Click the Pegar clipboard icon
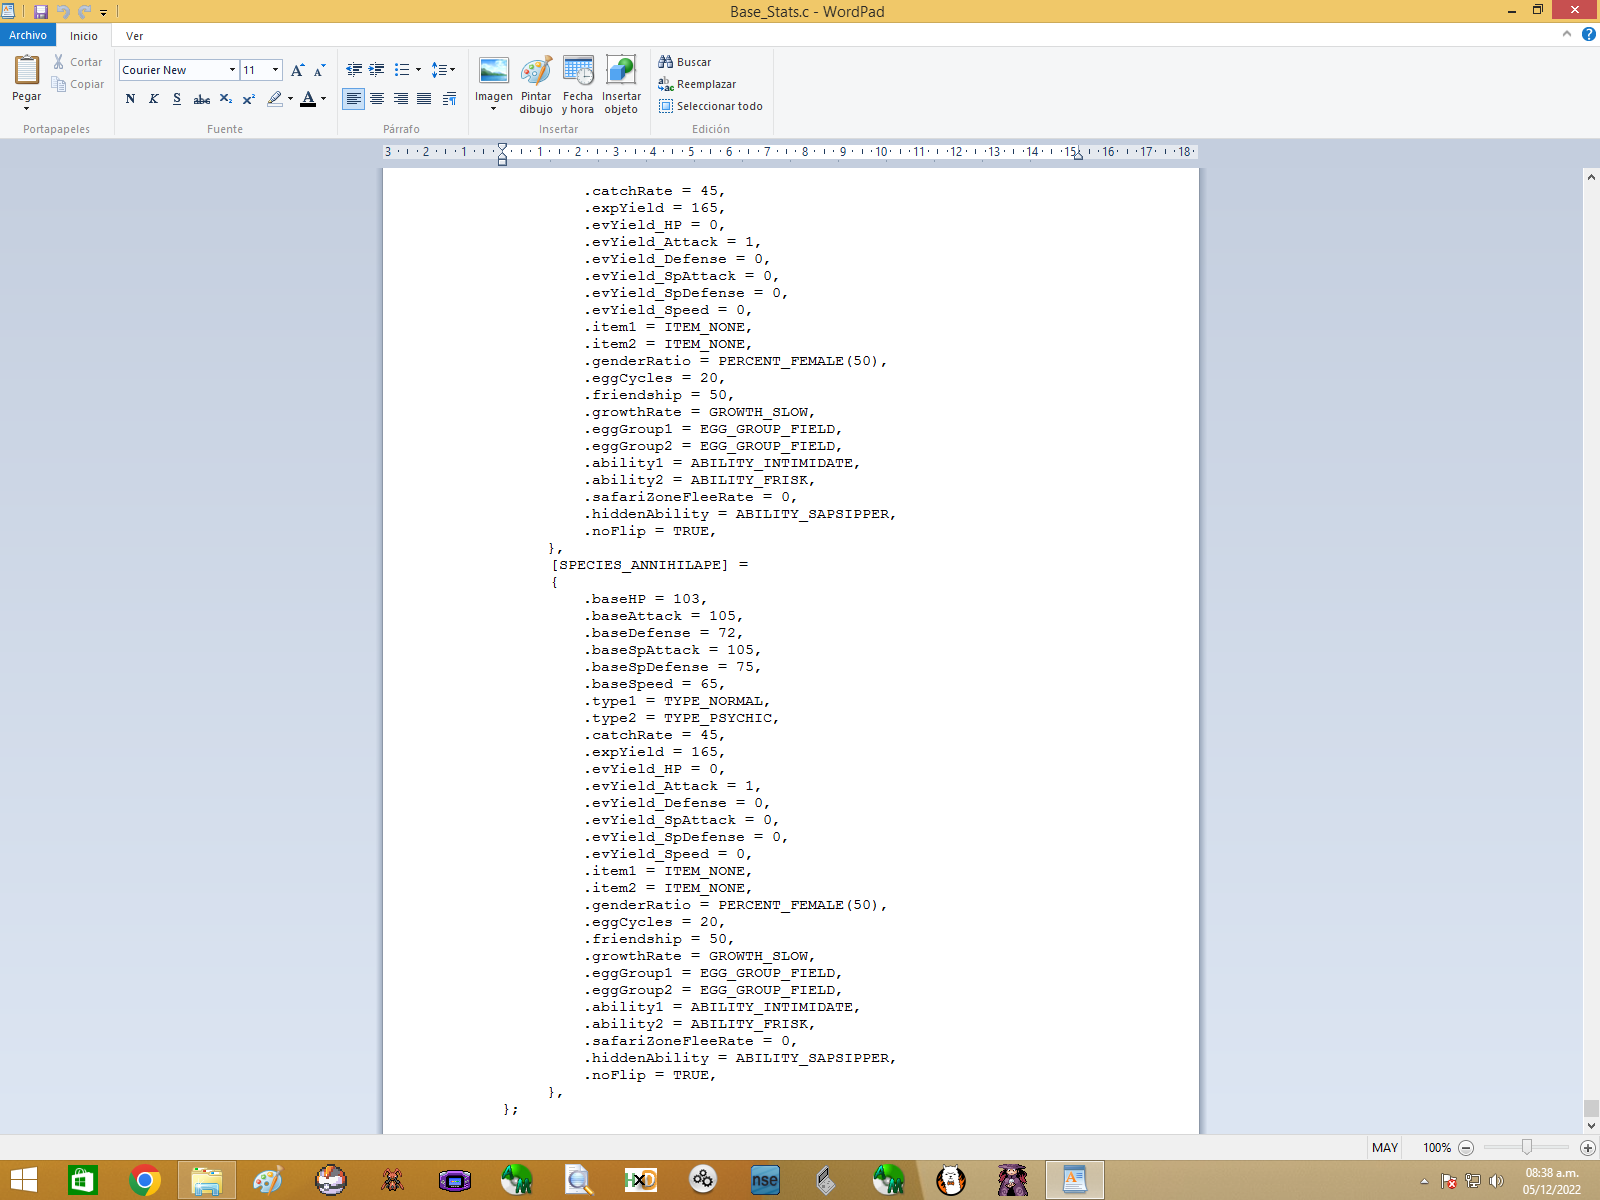The width and height of the screenshot is (1600, 1200). point(27,70)
